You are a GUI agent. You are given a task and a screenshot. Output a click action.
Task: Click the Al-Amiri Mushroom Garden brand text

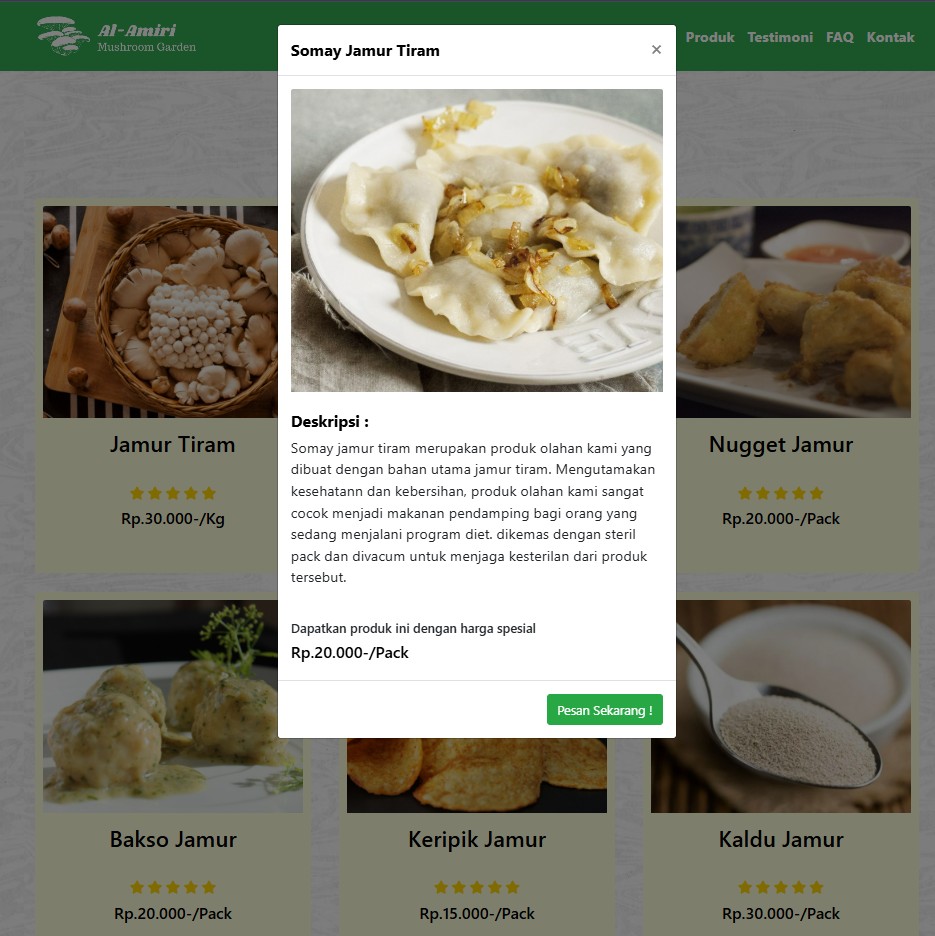146,38
